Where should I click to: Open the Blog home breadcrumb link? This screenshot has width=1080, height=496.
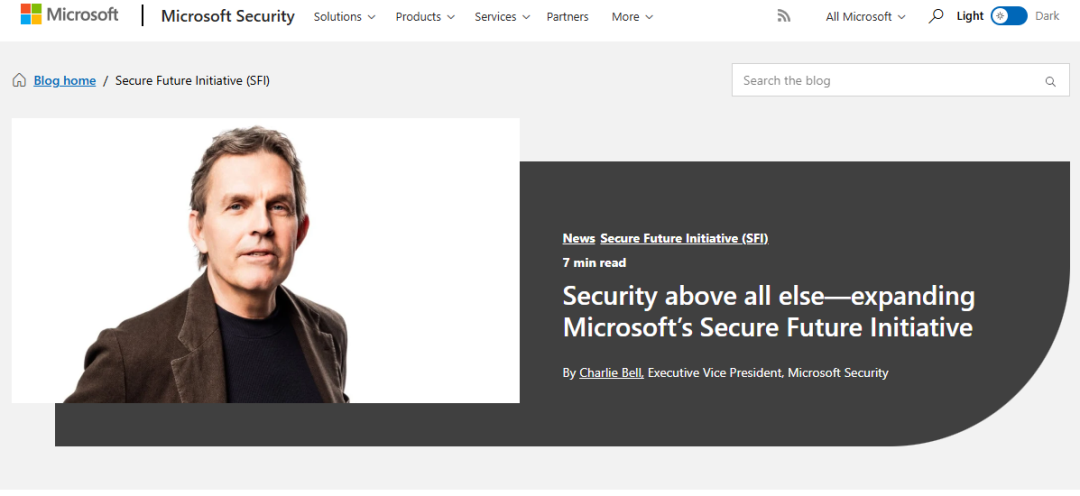[x=65, y=81]
